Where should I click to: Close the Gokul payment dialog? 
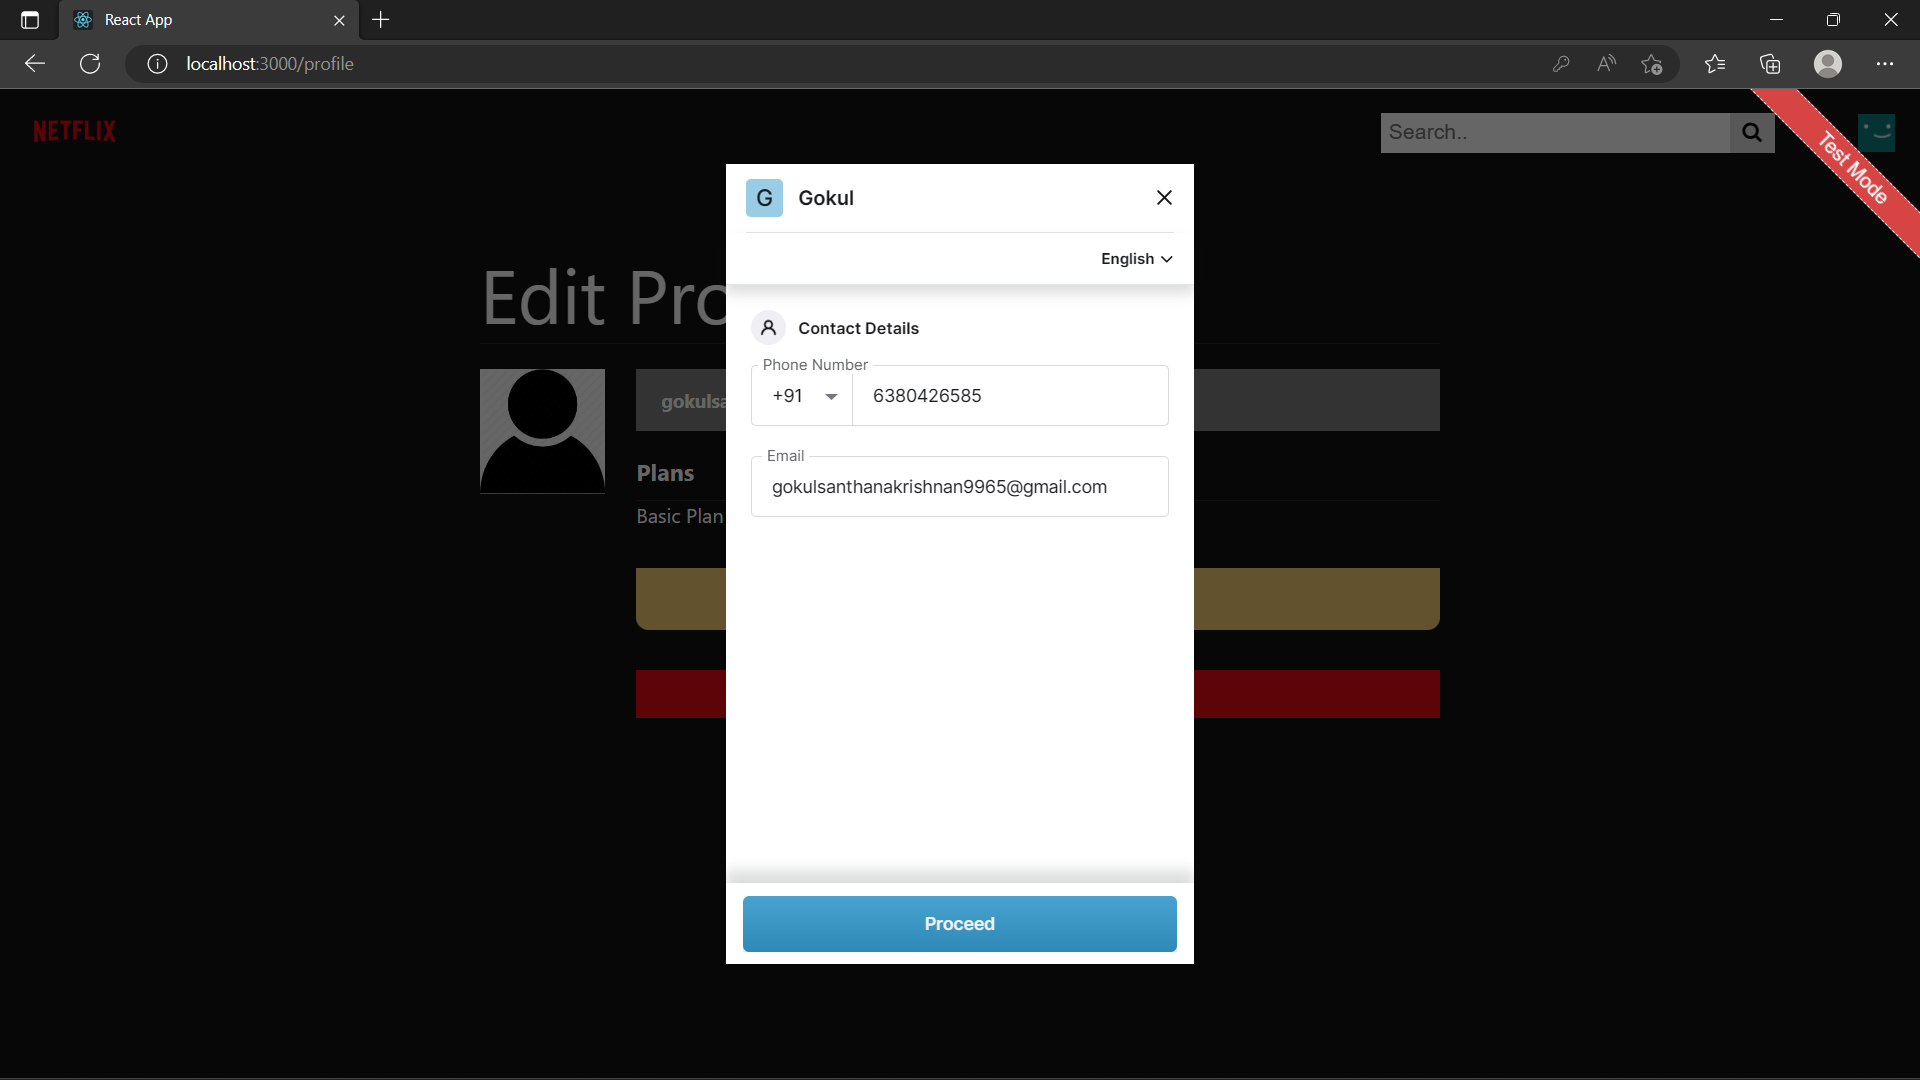pyautogui.click(x=1164, y=198)
